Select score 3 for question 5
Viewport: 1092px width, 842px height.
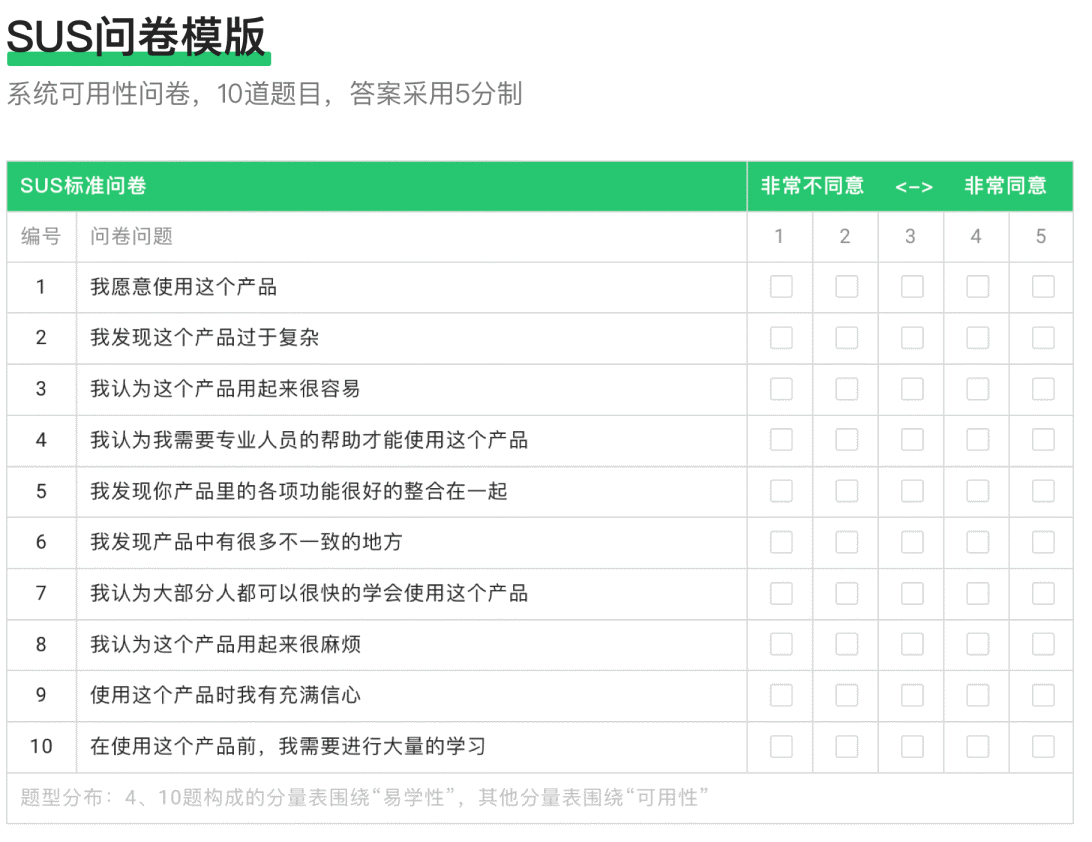[x=912, y=491]
